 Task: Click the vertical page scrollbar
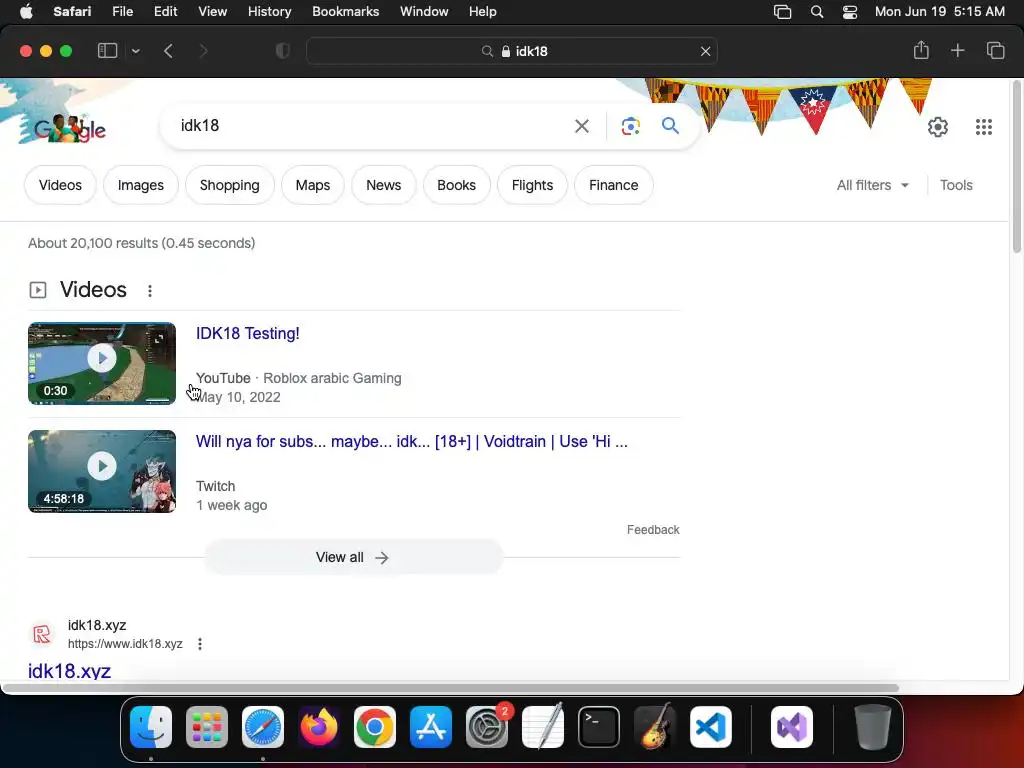[1016, 167]
